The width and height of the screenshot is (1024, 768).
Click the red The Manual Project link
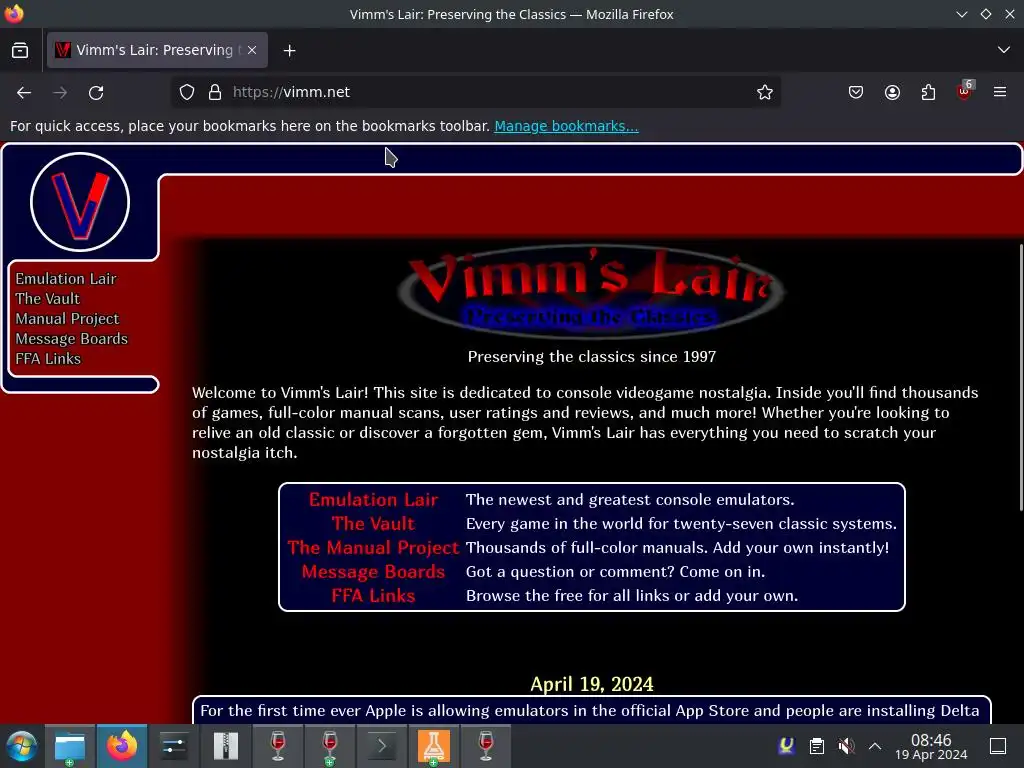374,547
